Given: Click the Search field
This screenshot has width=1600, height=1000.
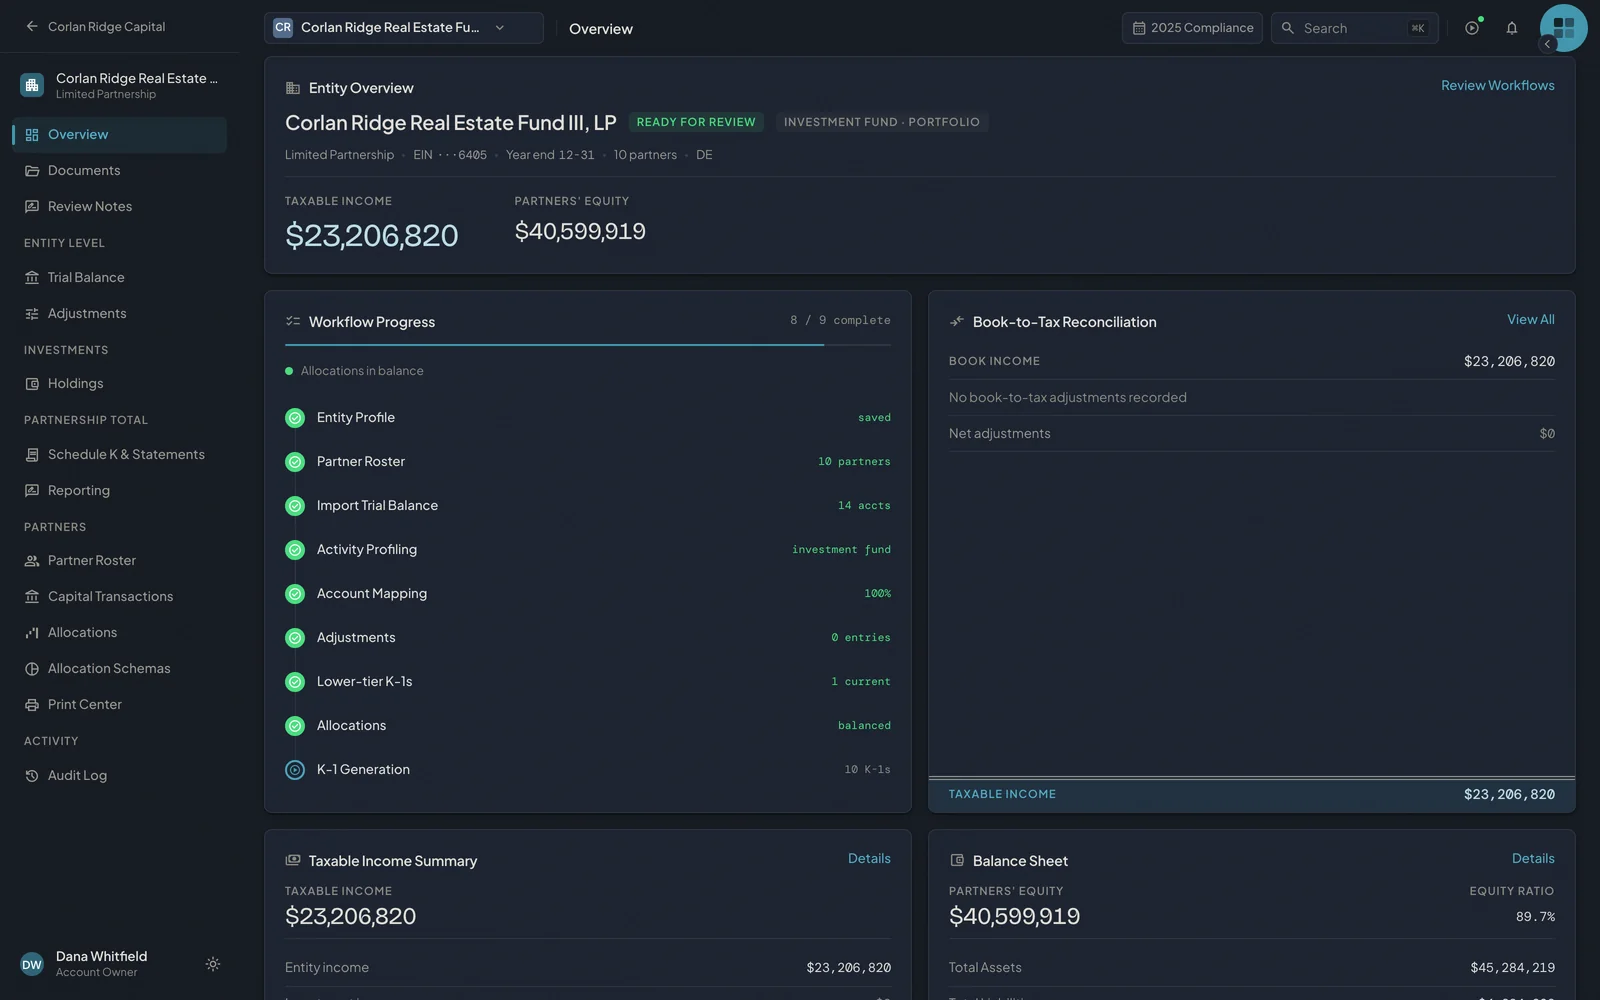Looking at the screenshot, I should pos(1355,28).
